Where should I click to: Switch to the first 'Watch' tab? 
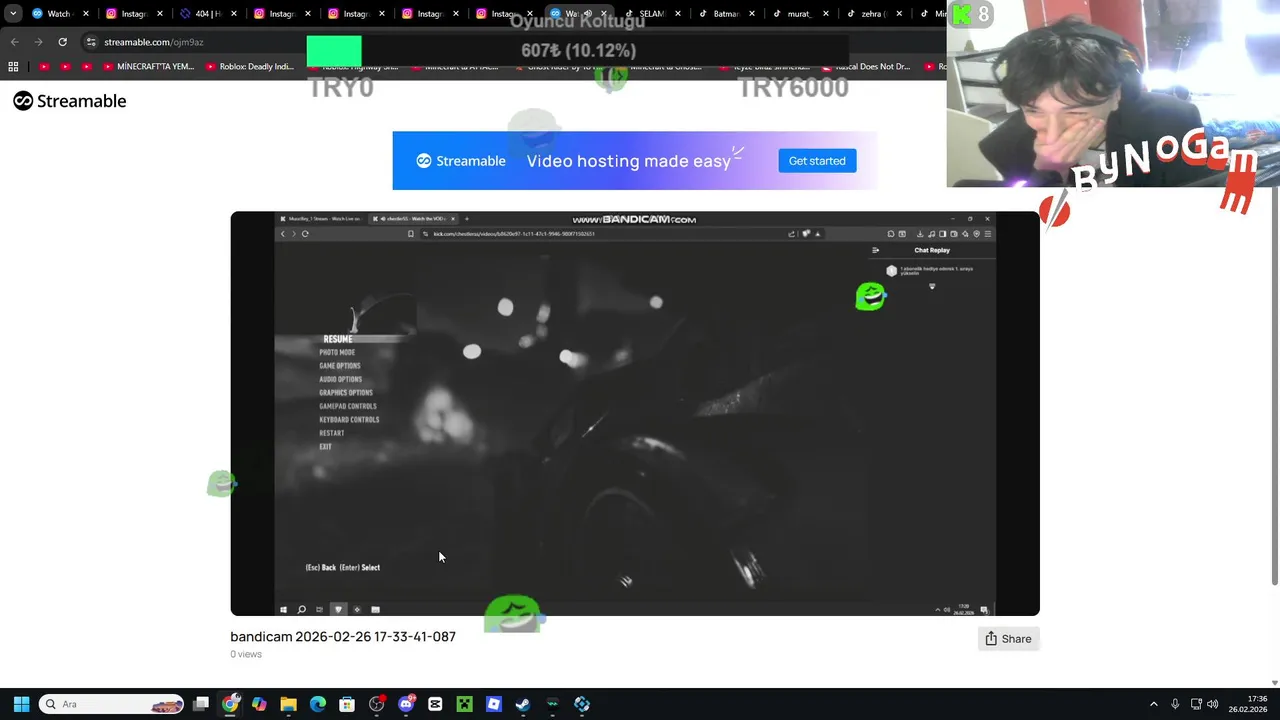[60, 14]
